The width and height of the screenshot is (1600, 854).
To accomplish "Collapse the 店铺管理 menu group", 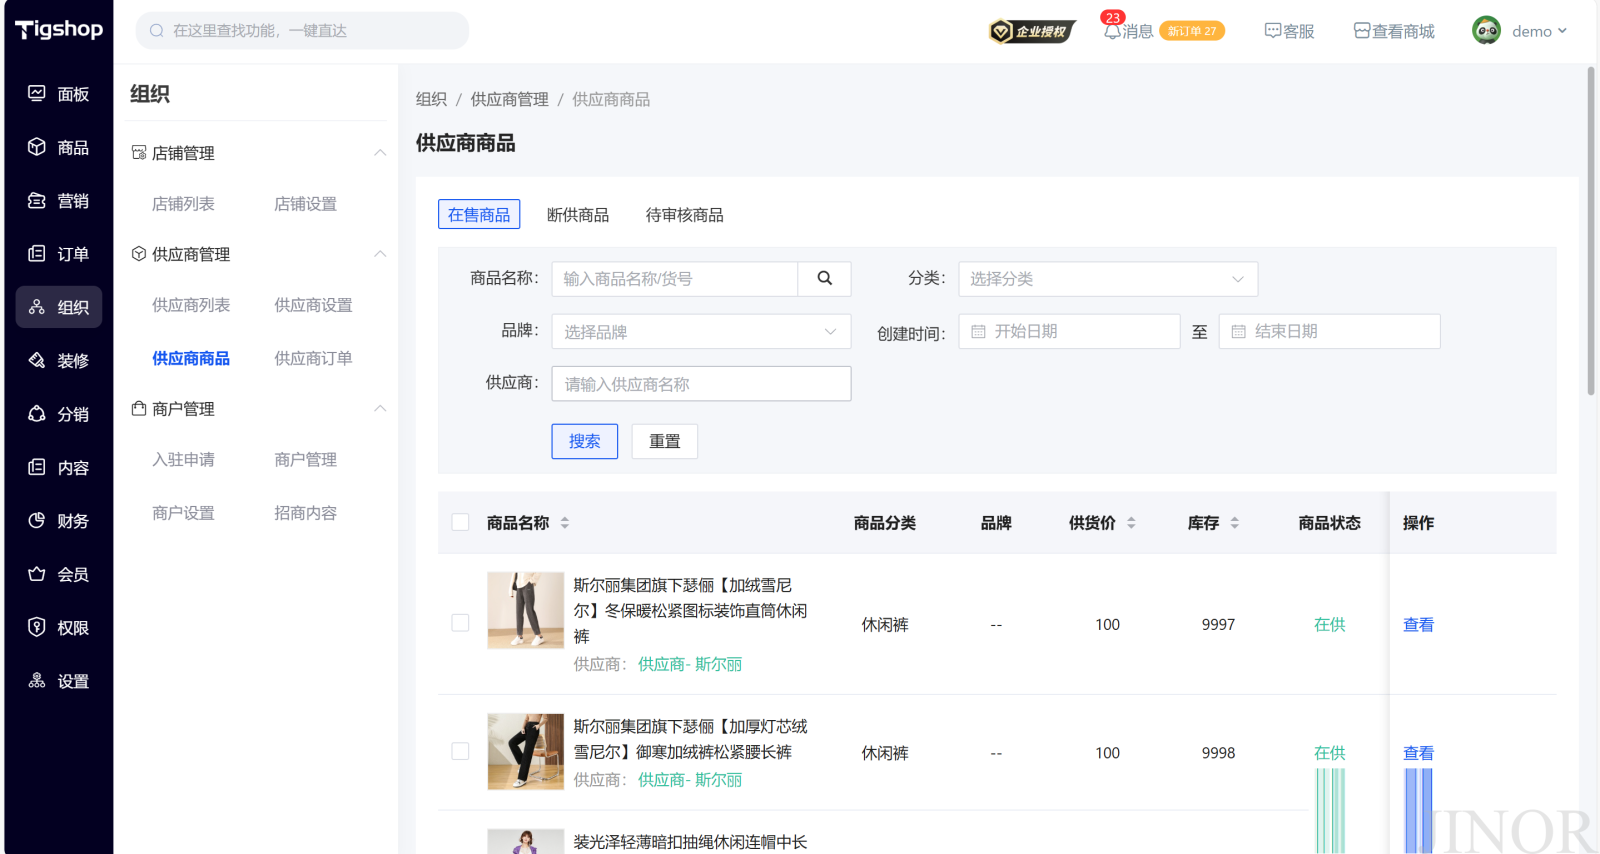I will click(380, 153).
